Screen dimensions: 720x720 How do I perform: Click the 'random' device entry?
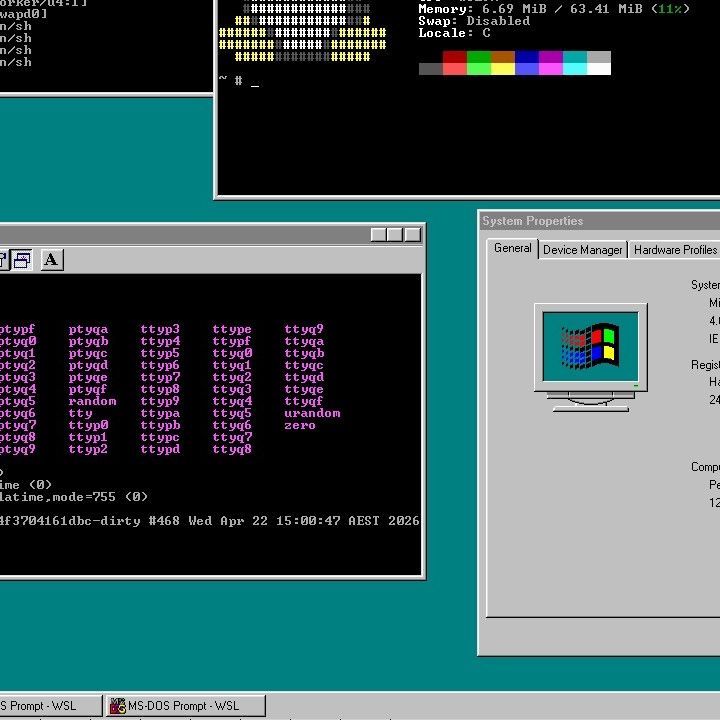click(x=92, y=401)
